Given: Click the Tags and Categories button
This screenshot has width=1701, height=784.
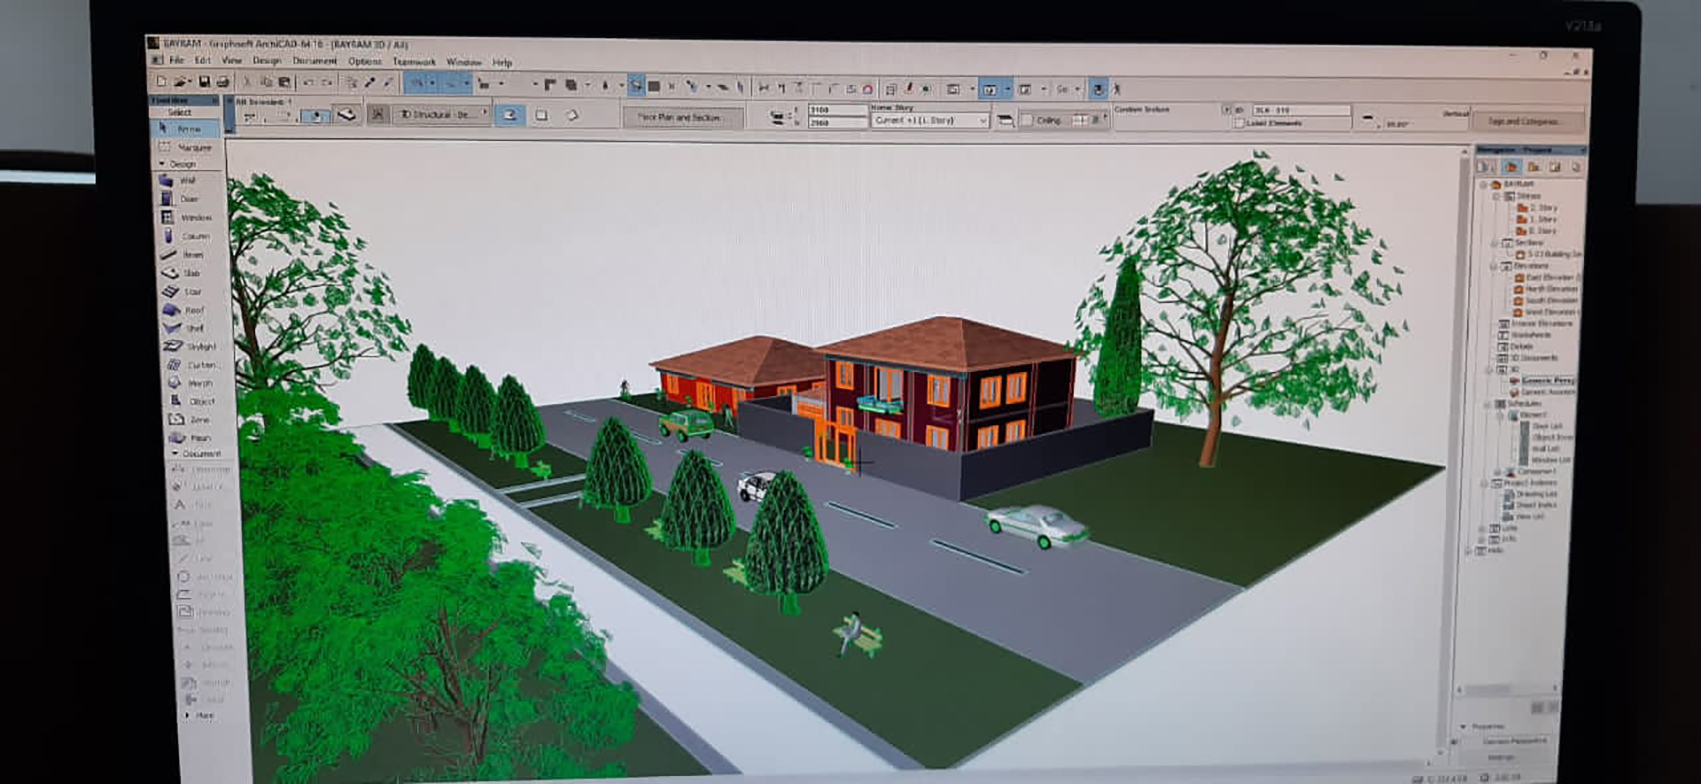Looking at the screenshot, I should tap(1523, 121).
